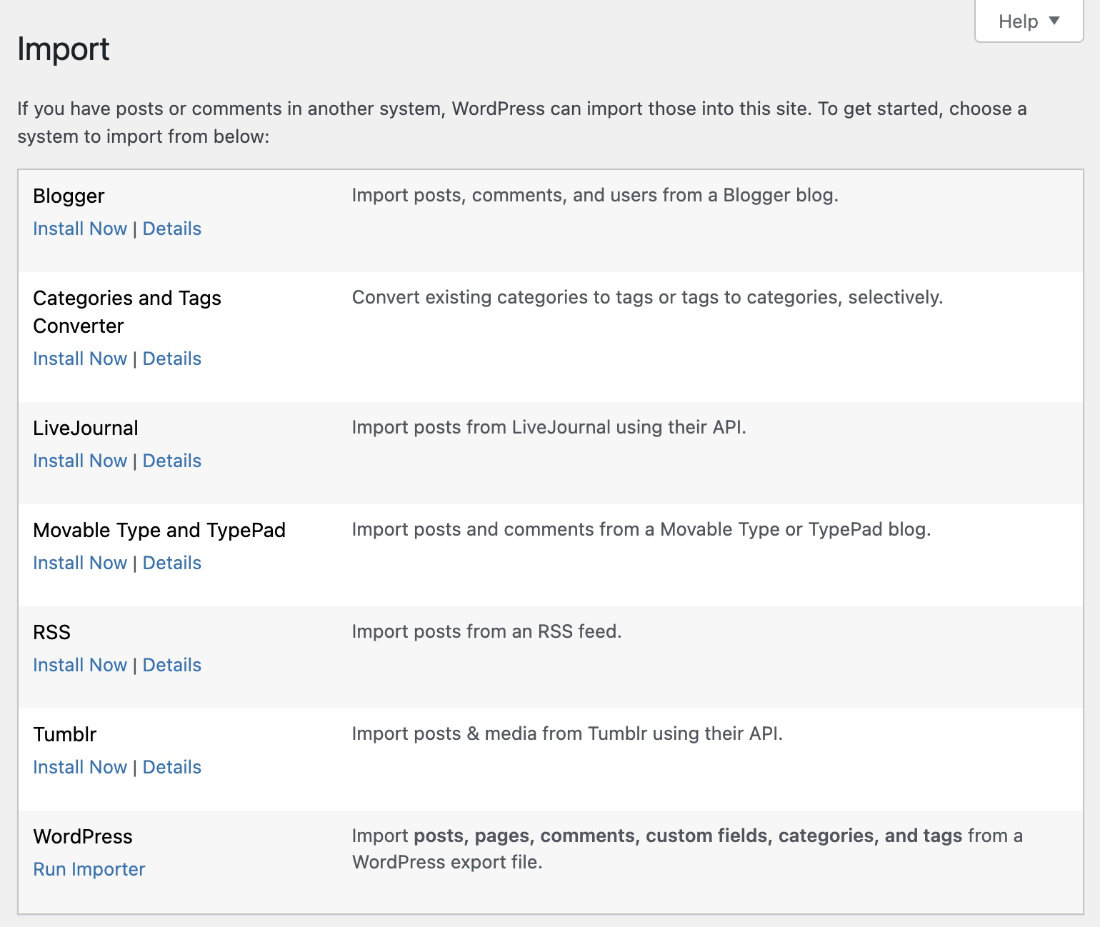Show Details for the LiveJournal importer

(172, 461)
